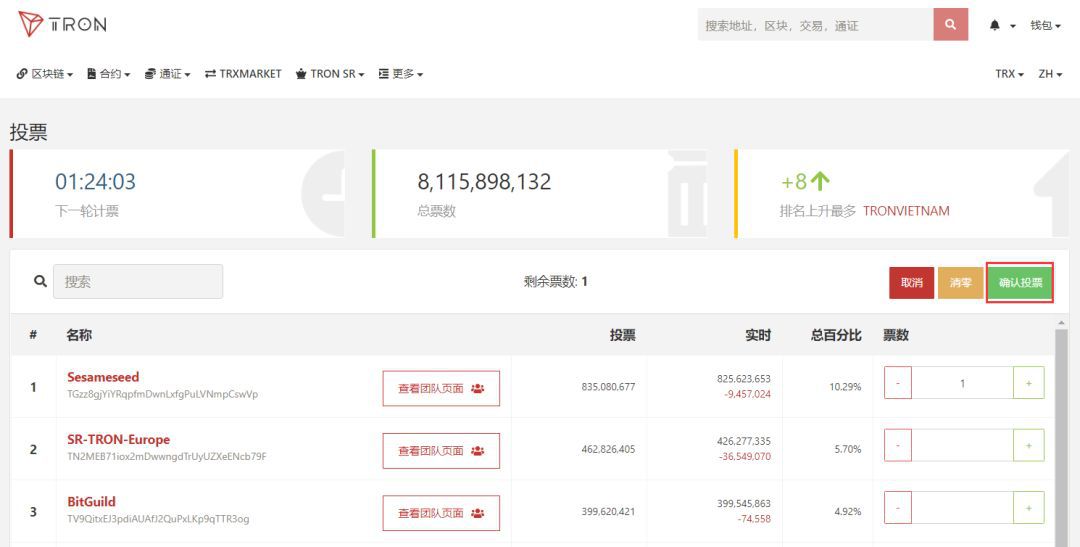Image resolution: width=1080 pixels, height=547 pixels.
Task: Click the red search magnifier button
Action: point(951,25)
